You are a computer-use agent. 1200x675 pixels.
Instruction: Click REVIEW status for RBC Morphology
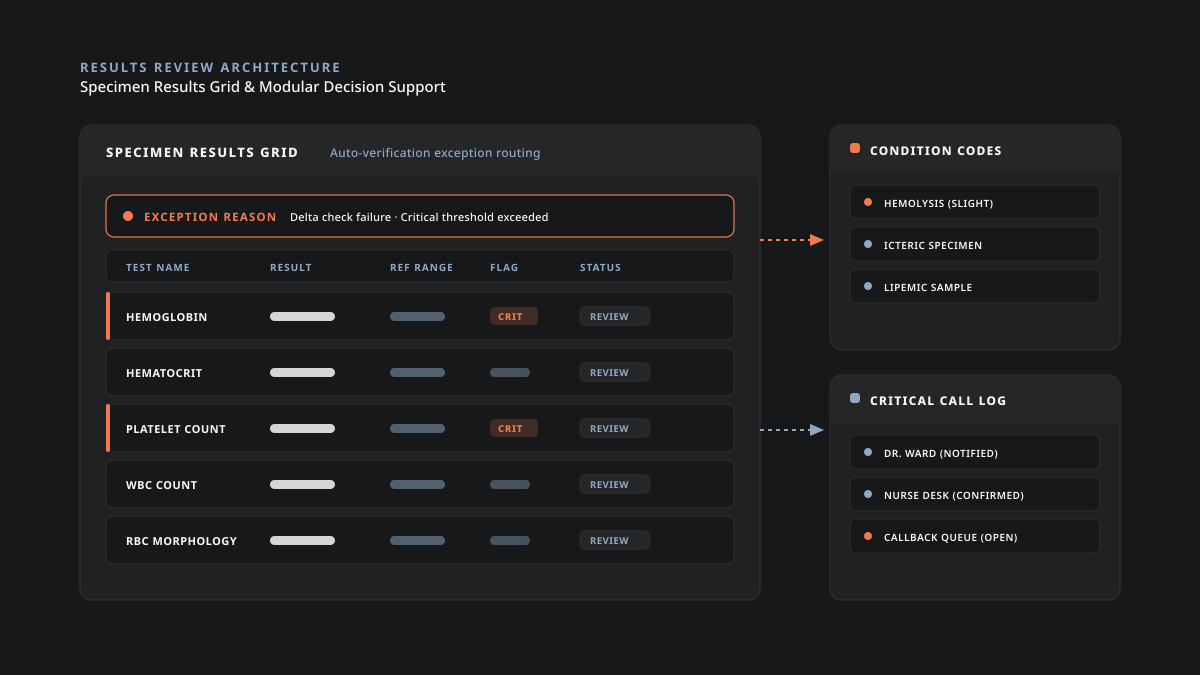615,540
